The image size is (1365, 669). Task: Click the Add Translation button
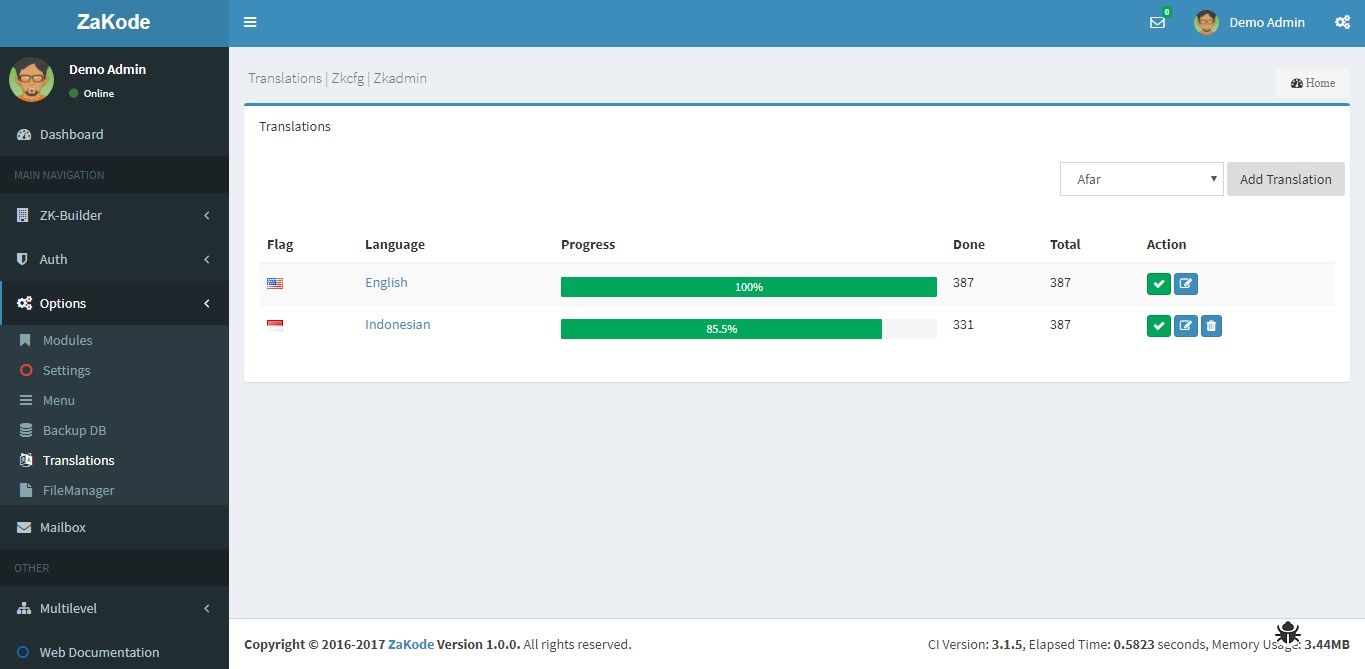coord(1285,179)
